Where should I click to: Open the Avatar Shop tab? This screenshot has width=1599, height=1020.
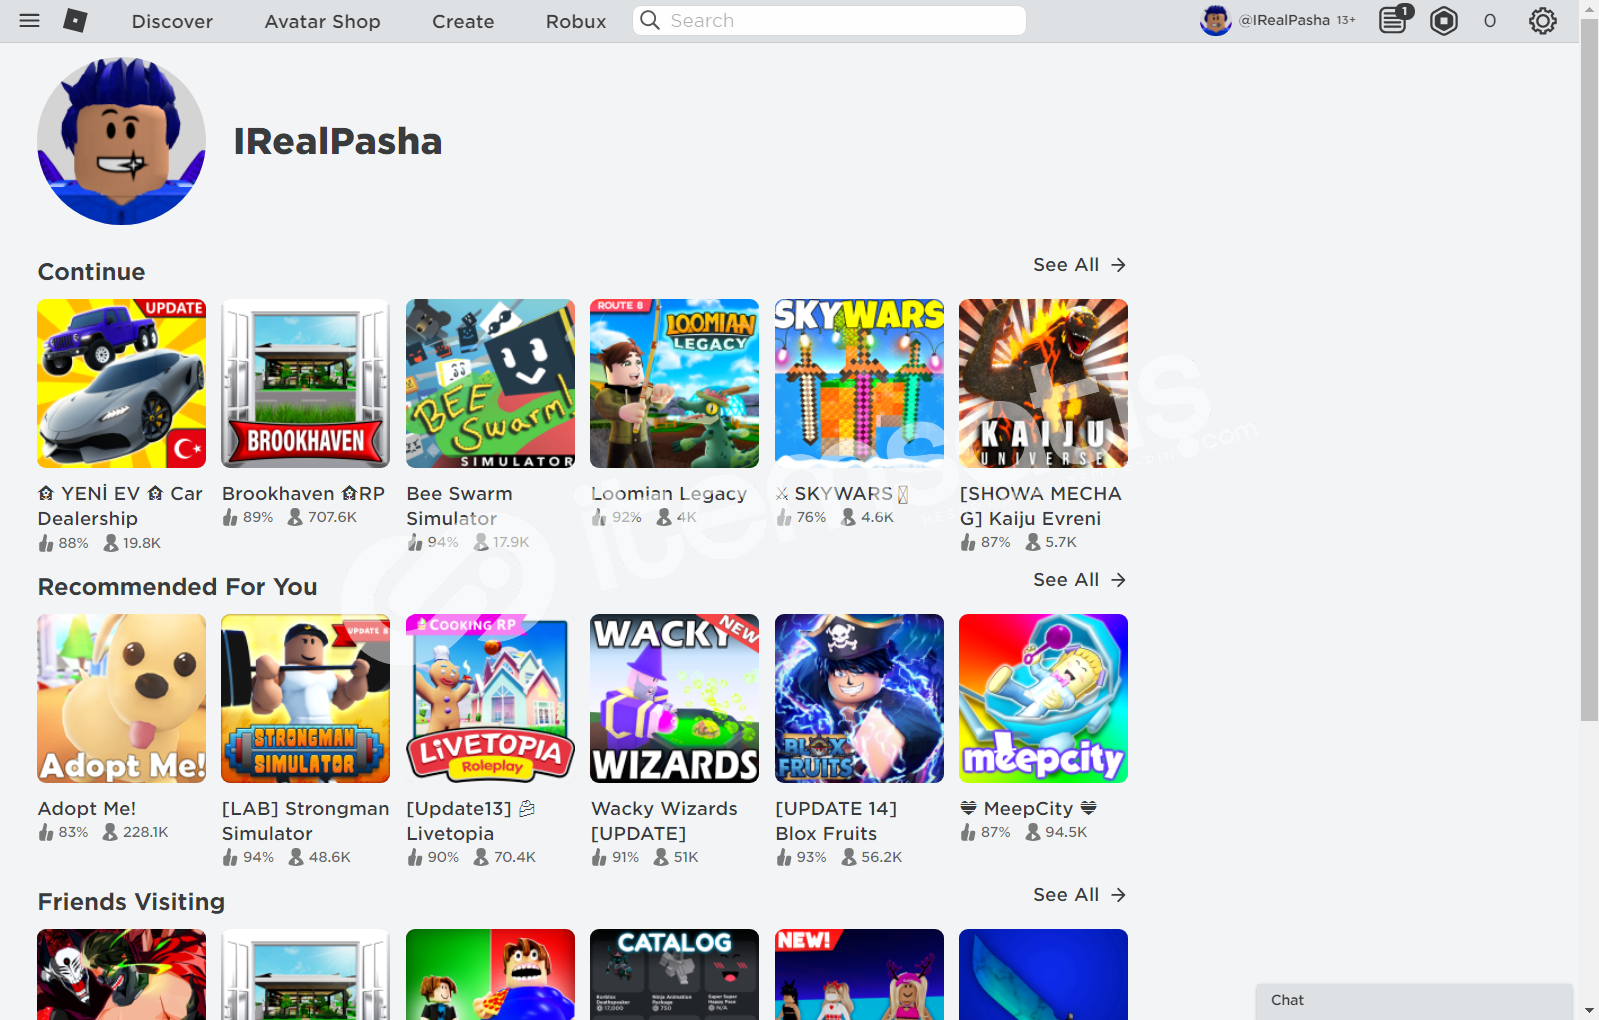point(322,21)
